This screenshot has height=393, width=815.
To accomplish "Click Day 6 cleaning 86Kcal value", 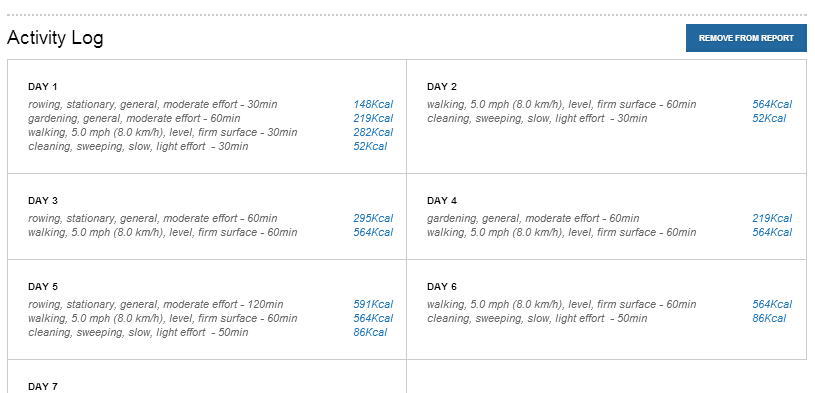I will tap(769, 318).
